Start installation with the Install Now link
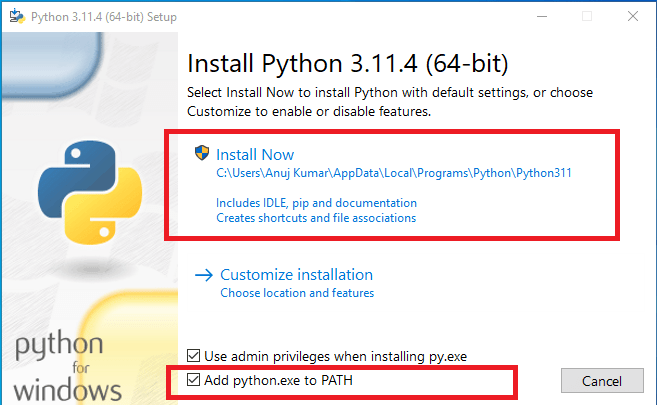This screenshot has height=405, width=657. tap(255, 155)
